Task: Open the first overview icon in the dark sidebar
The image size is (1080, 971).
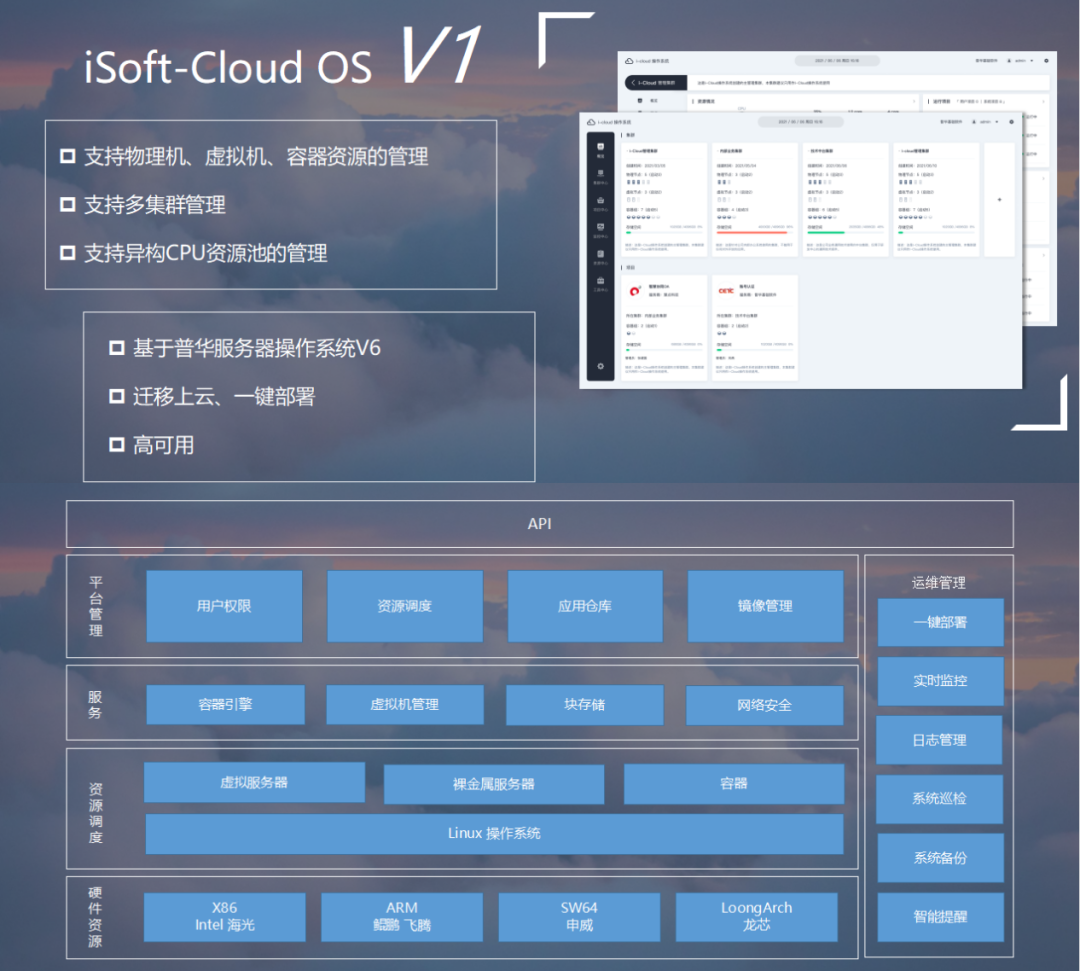Action: point(601,147)
